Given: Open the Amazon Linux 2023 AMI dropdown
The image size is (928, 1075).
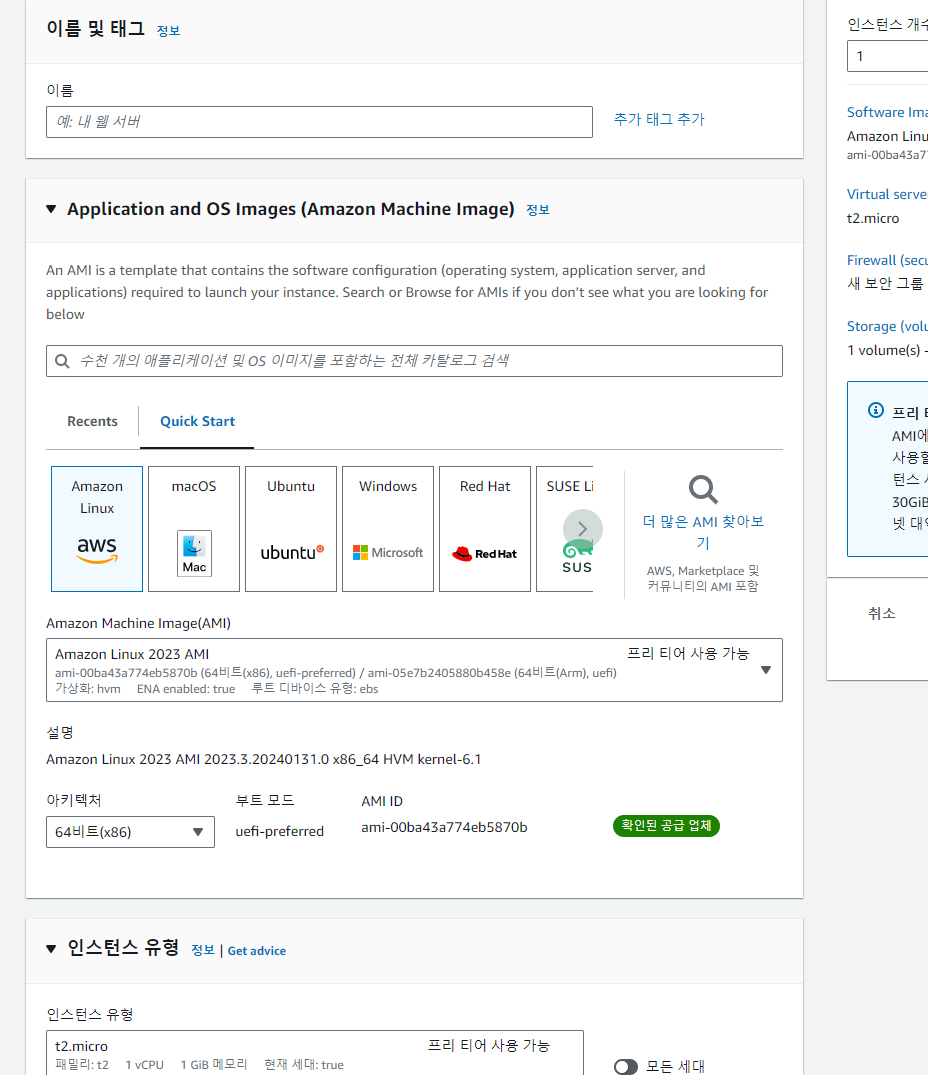Looking at the screenshot, I should [414, 670].
